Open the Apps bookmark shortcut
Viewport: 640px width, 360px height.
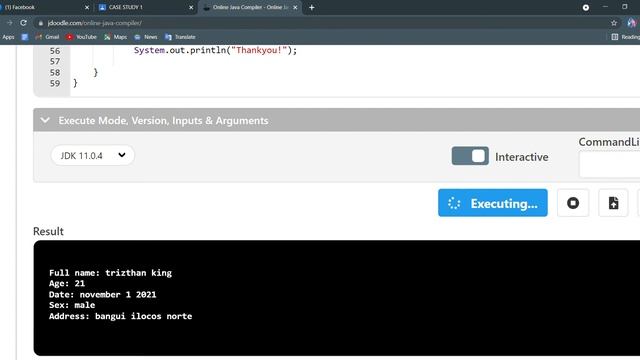coord(8,37)
